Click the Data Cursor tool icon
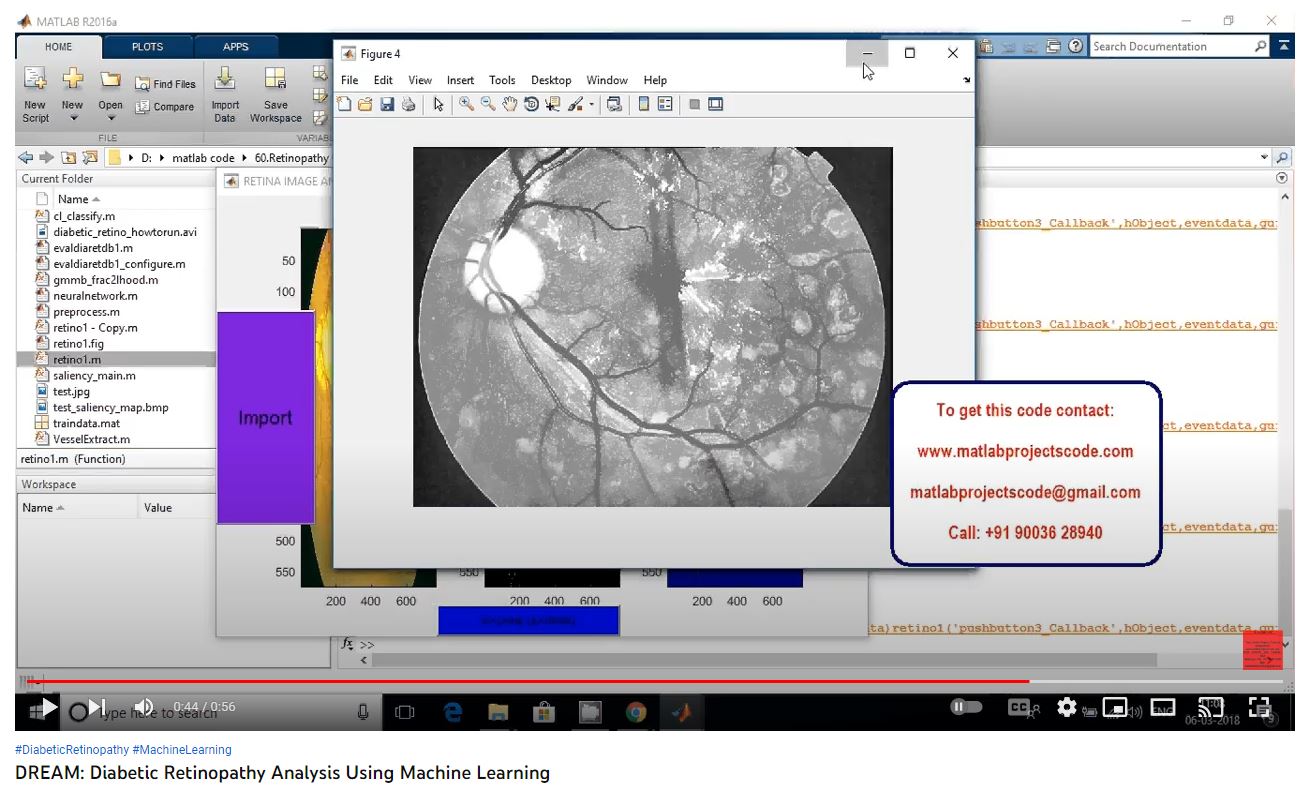This screenshot has width=1308, height=791. click(x=552, y=104)
